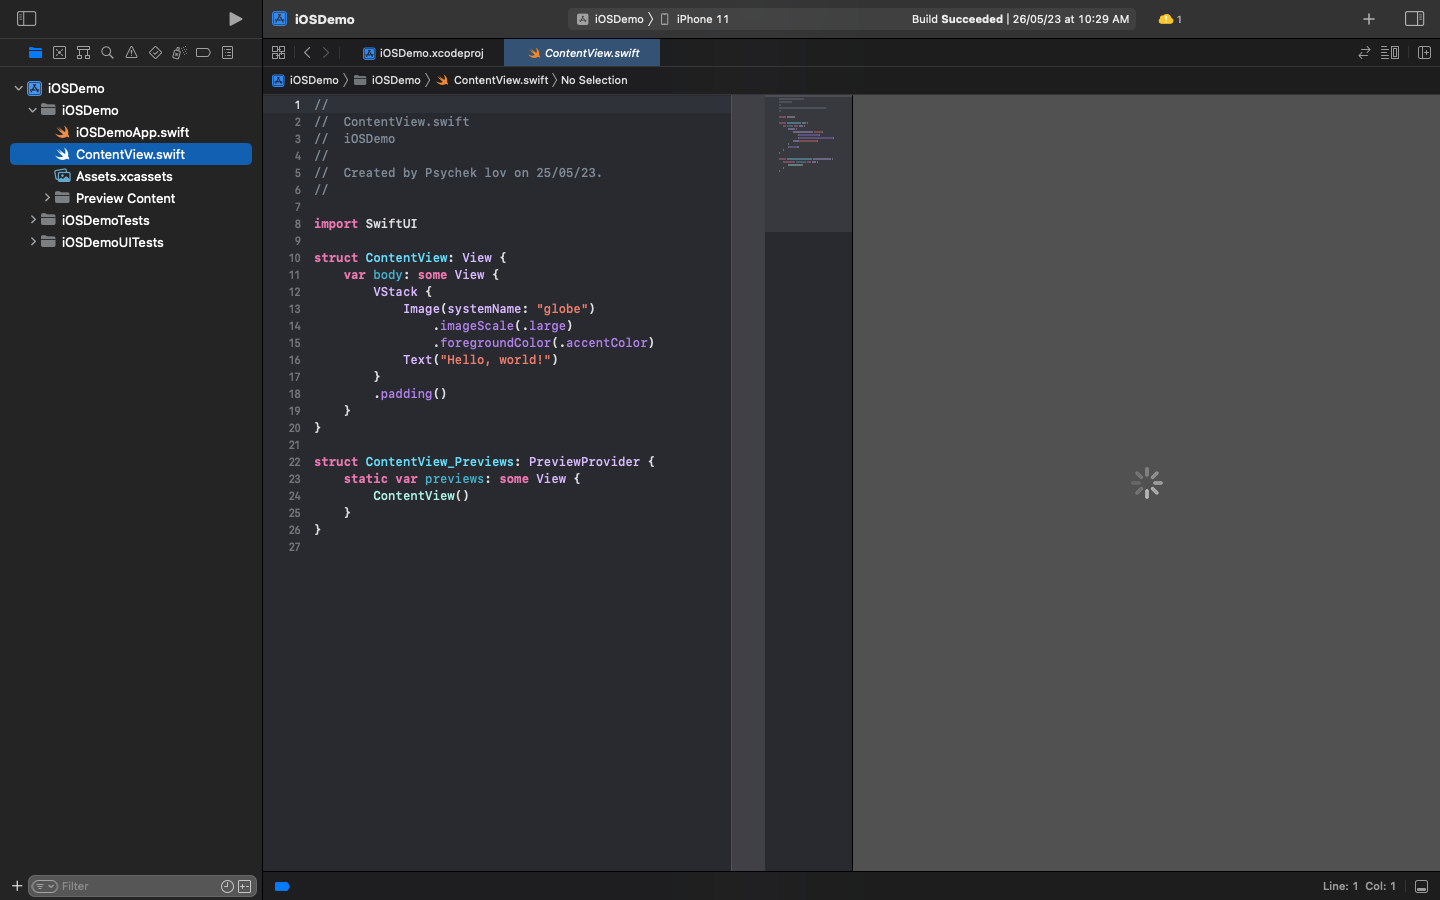Toggle the navigator sidebar
1440x900 pixels.
(x=27, y=19)
